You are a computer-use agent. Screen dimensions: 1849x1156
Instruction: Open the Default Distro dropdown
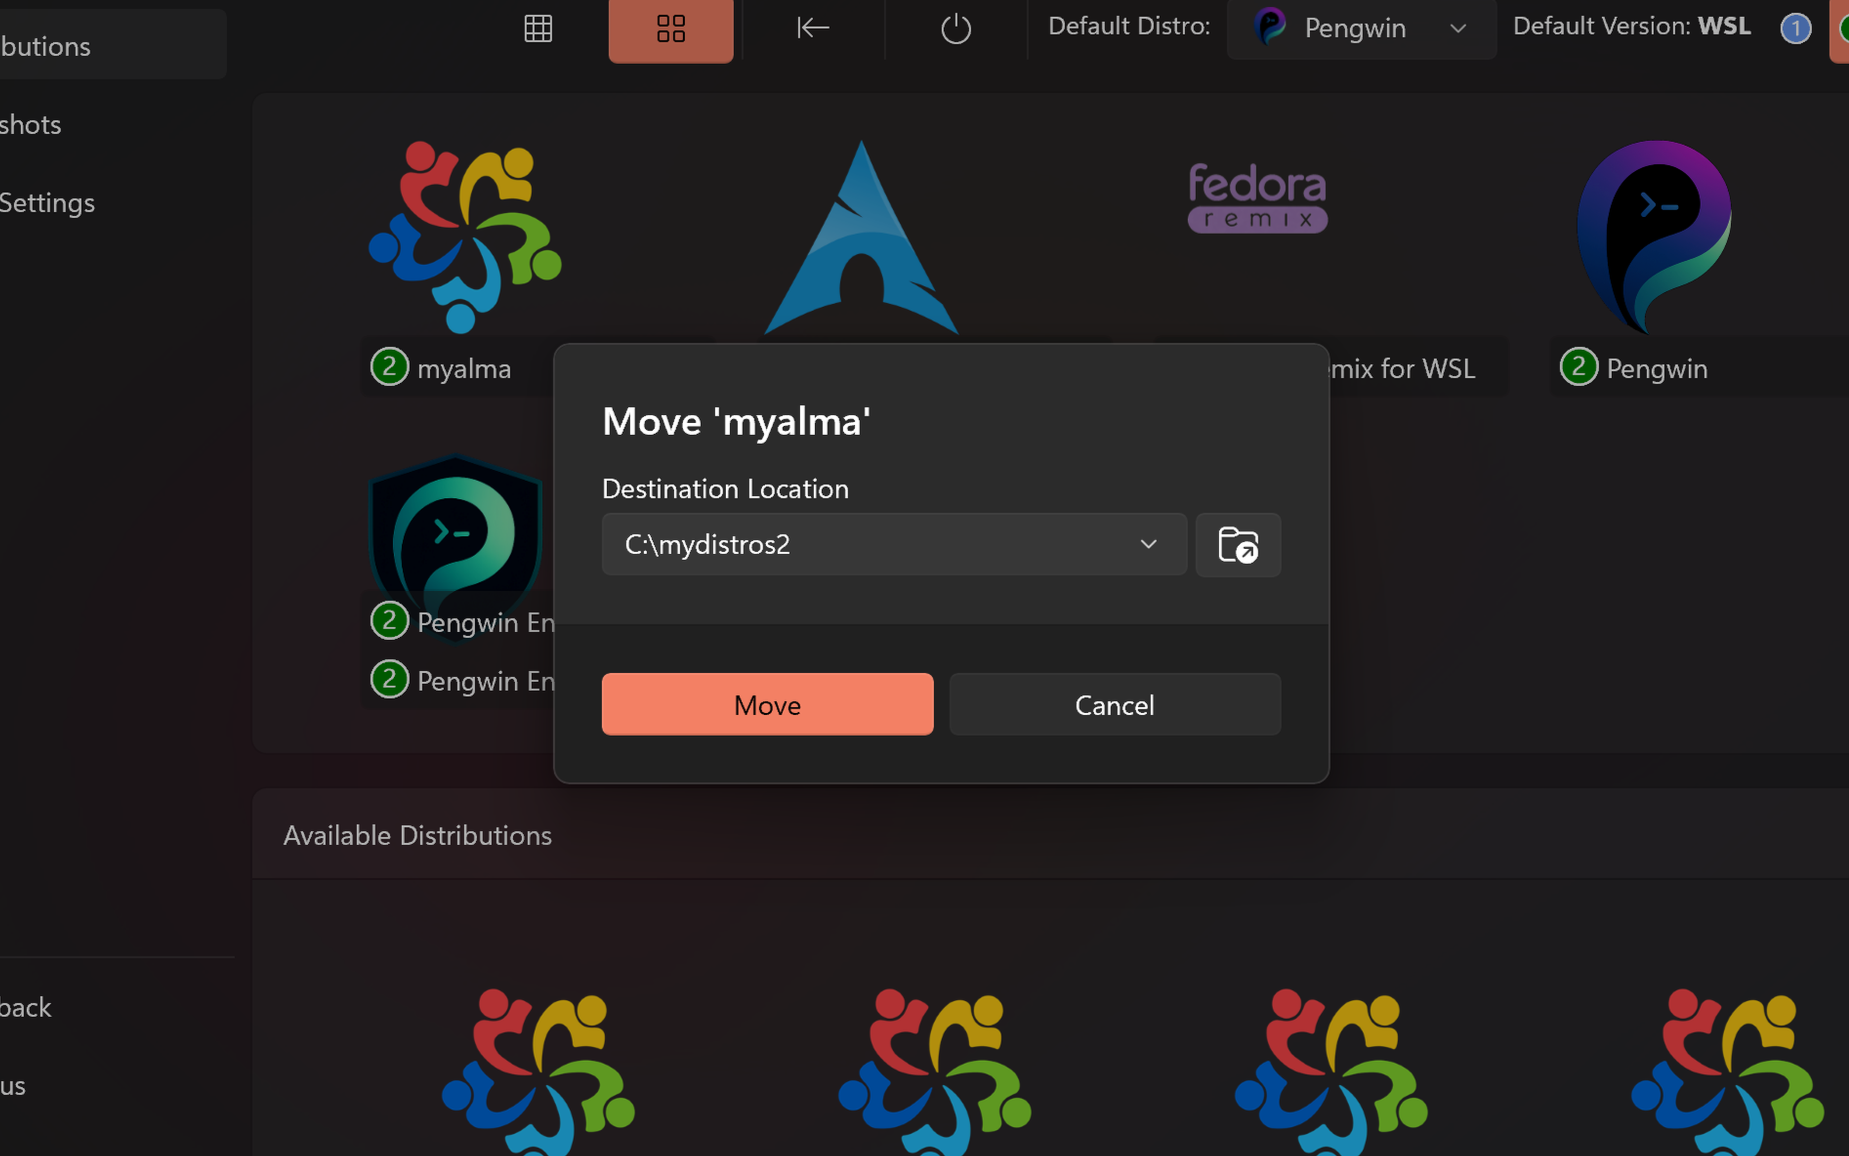coord(1456,28)
